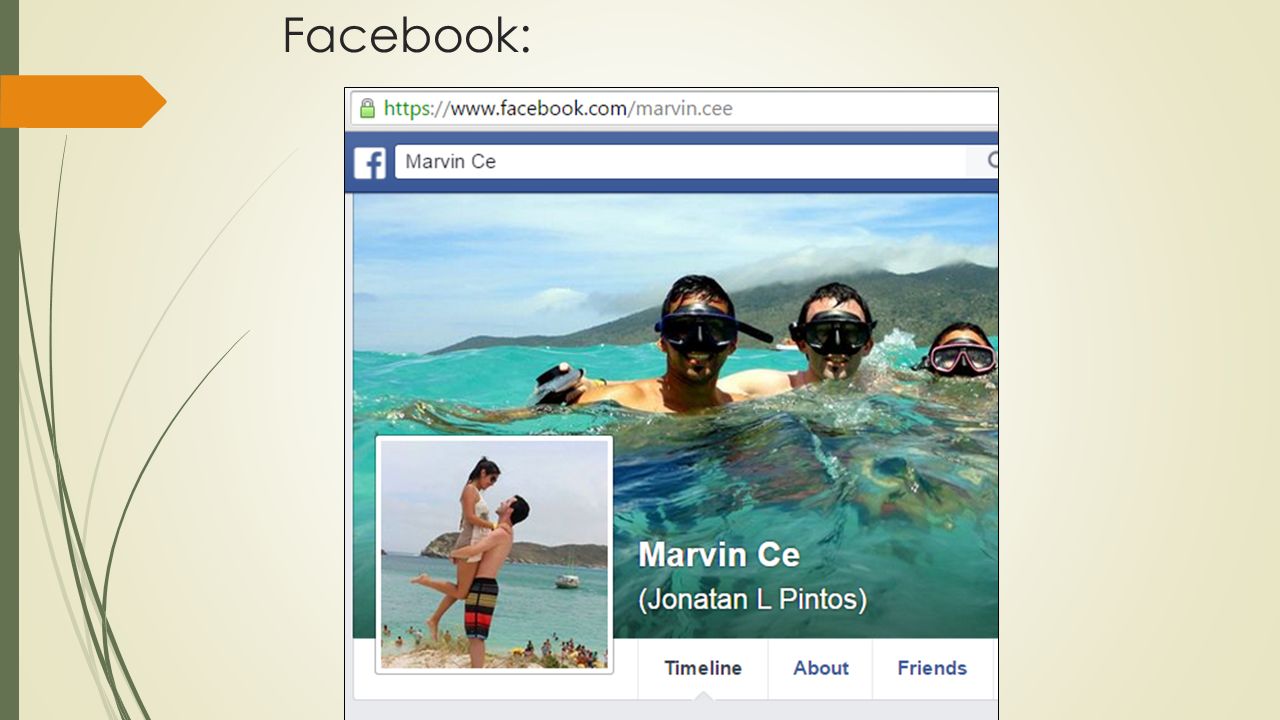Open the profile picture thumbnail
This screenshot has width=1280, height=720.
click(494, 554)
